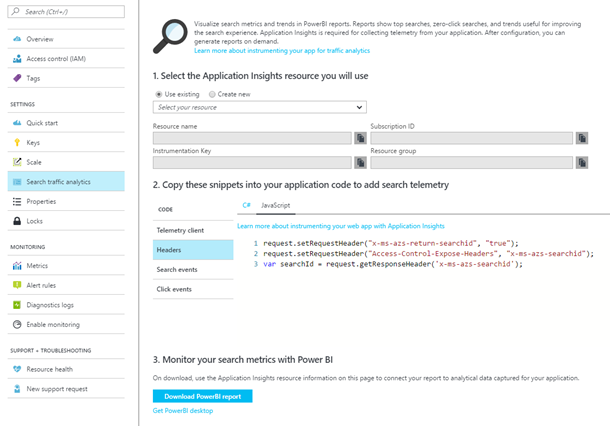Click code line starting with "var searchId"
This screenshot has width=610, height=426.
(x=393, y=264)
